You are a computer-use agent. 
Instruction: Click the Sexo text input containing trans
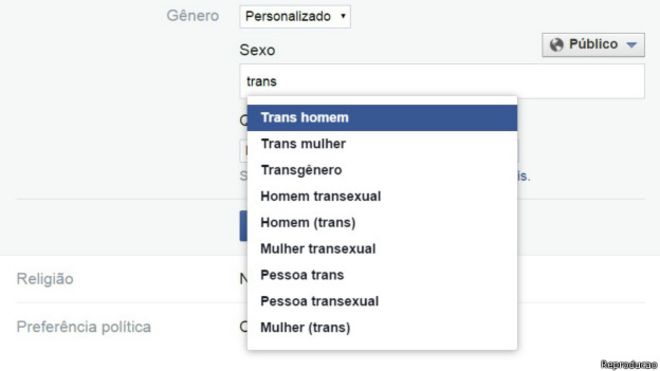pos(442,81)
